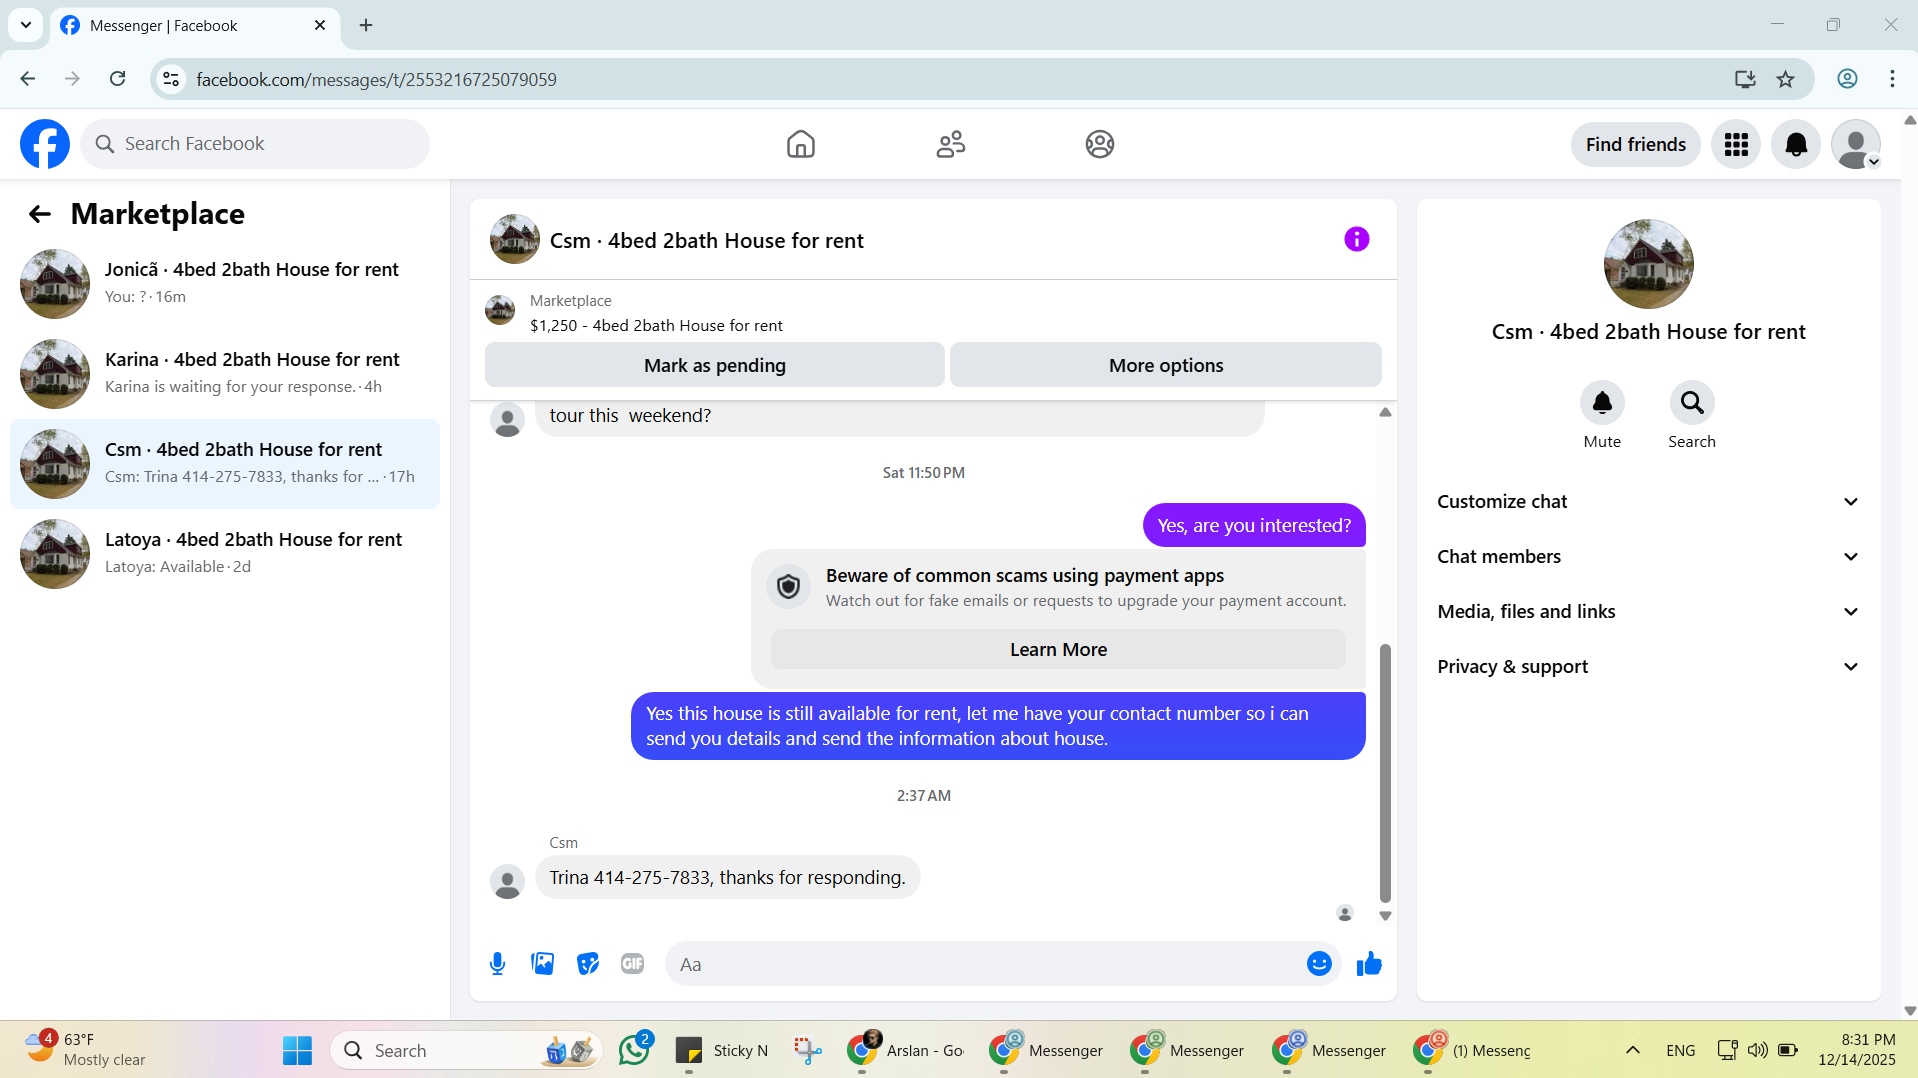The image size is (1918, 1078).
Task: Select the Messenger | Facebook tab
Action: point(195,25)
